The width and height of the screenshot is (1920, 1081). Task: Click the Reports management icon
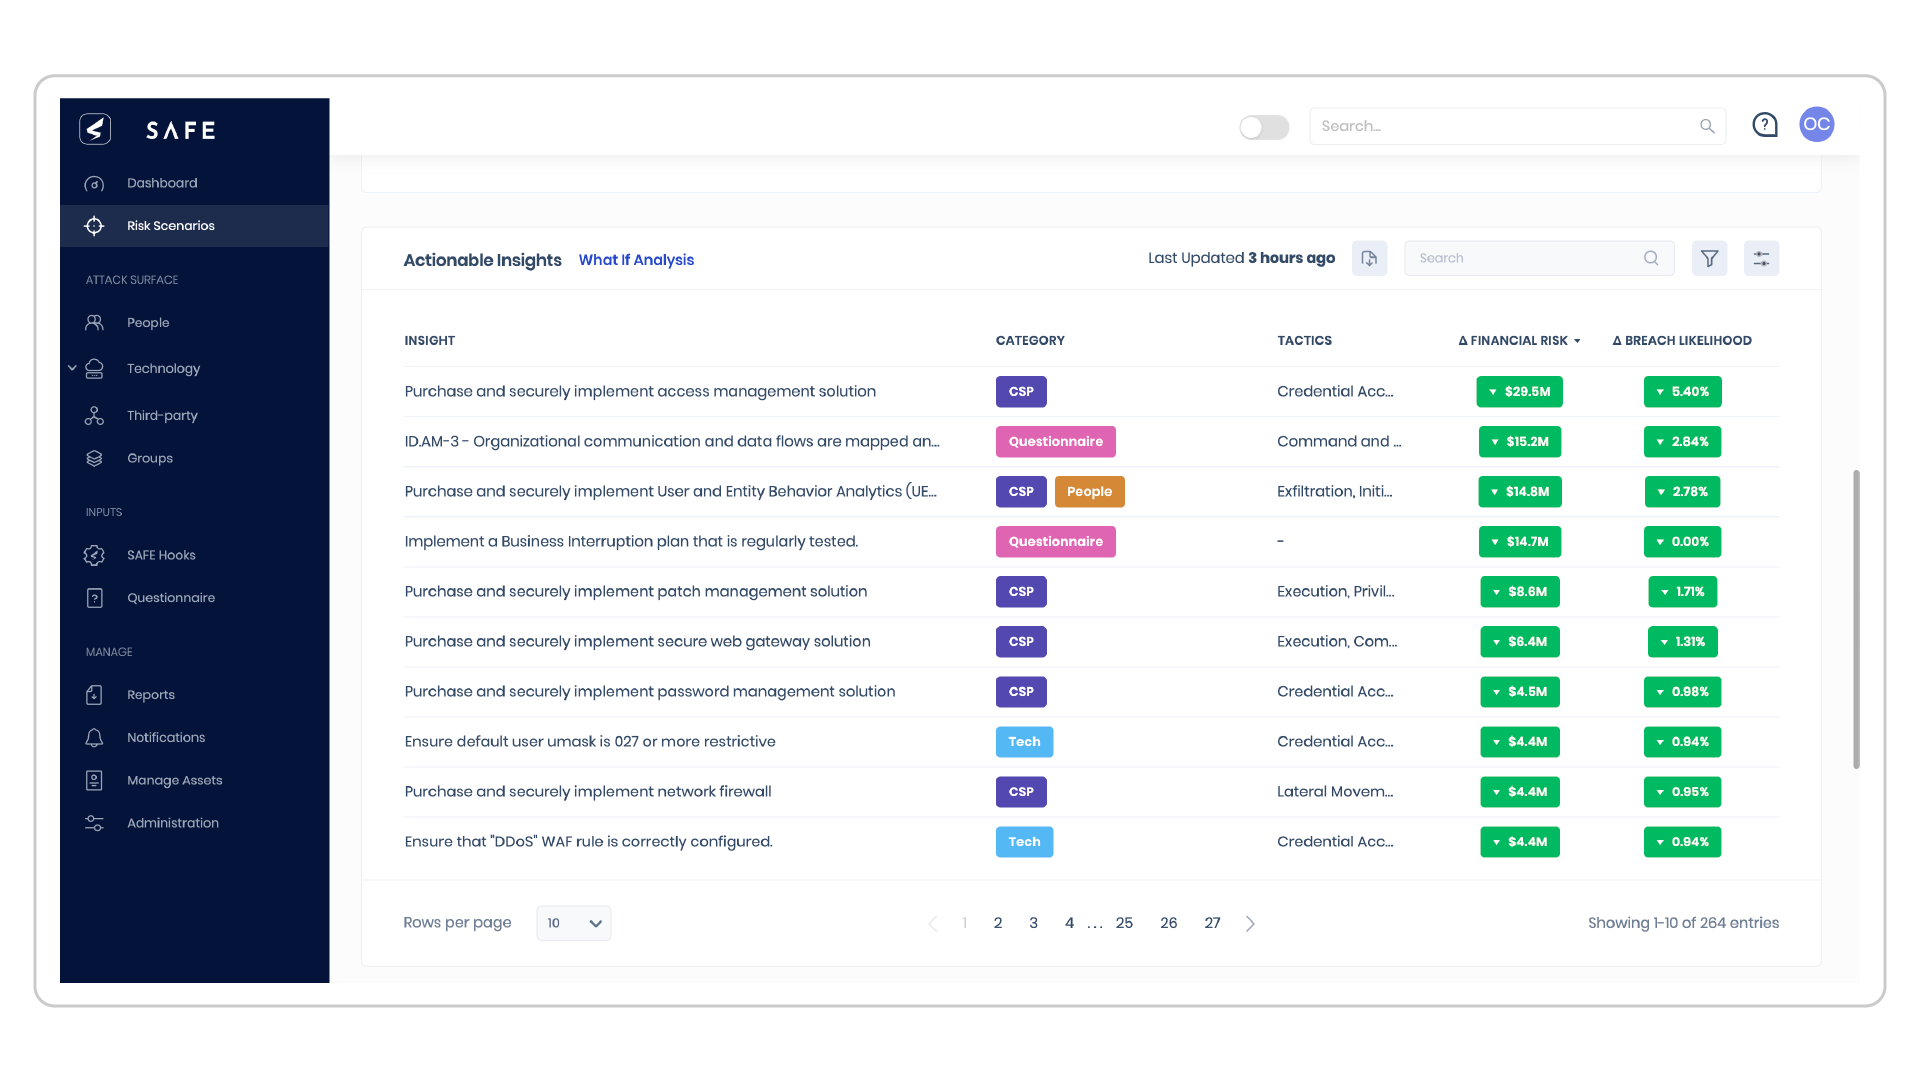(x=94, y=695)
